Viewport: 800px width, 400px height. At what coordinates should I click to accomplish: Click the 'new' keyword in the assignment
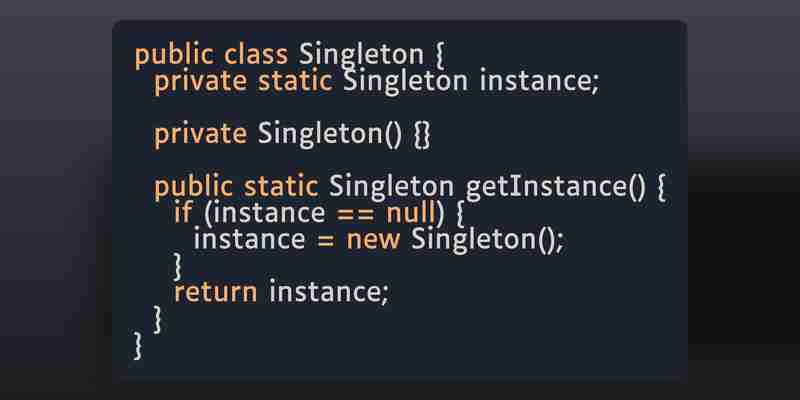click(373, 239)
